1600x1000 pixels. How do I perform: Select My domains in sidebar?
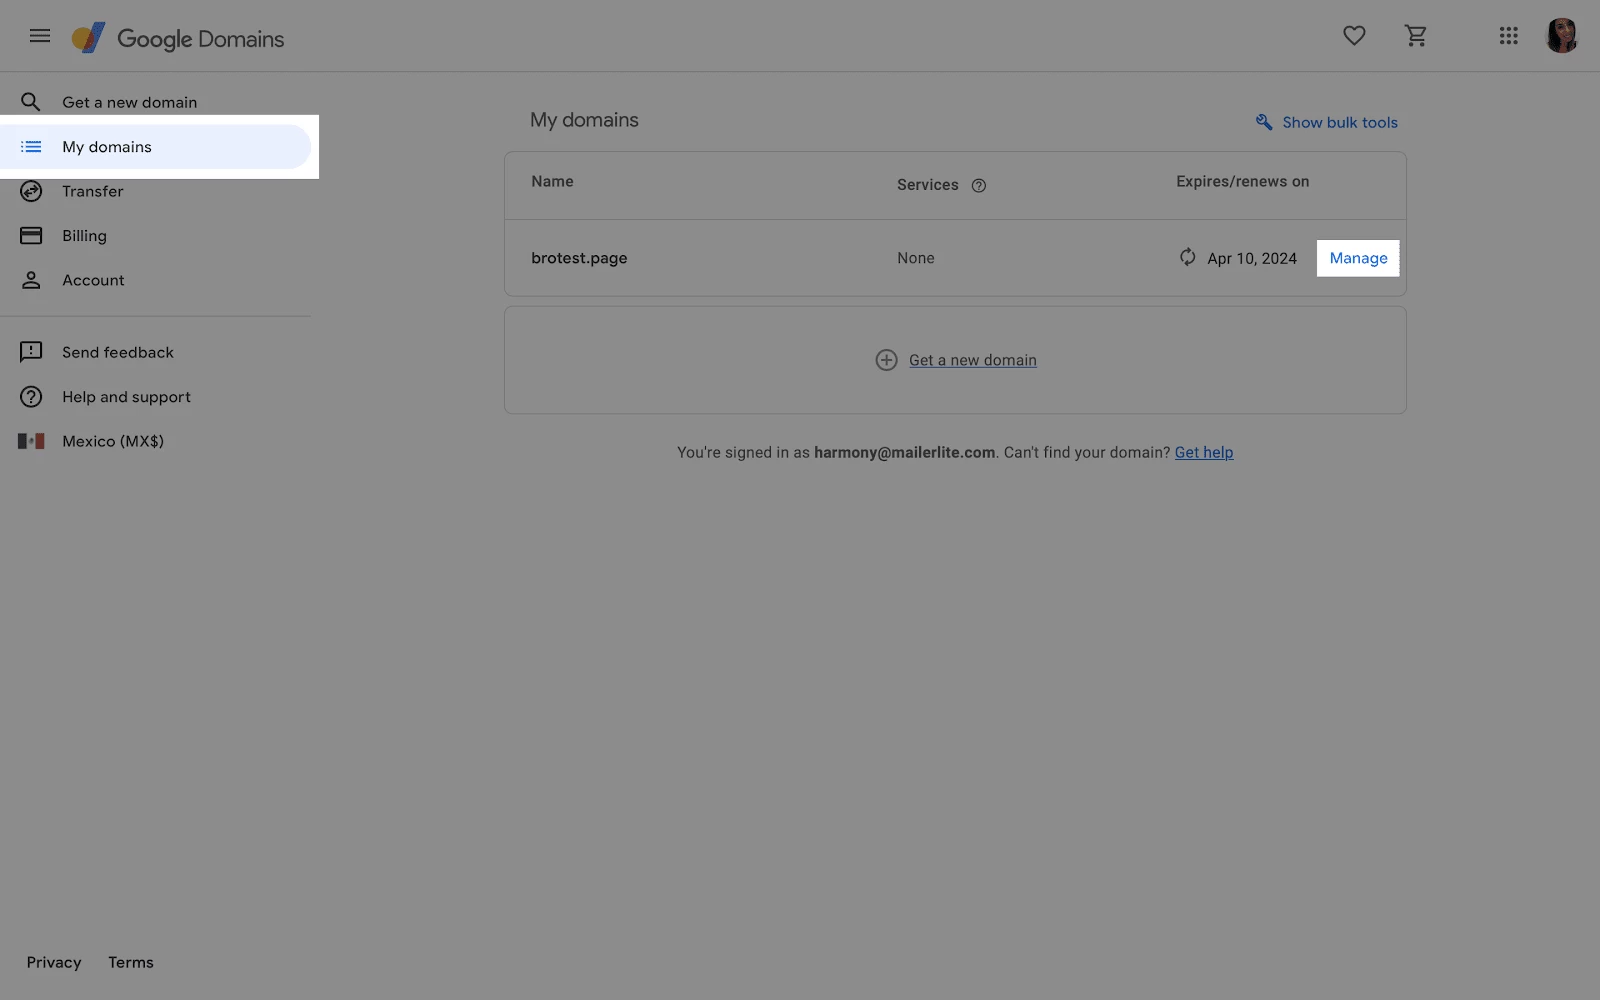(x=107, y=147)
